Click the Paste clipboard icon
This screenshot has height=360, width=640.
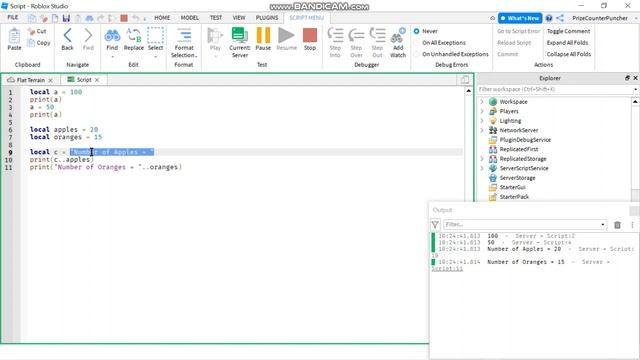click(x=14, y=36)
